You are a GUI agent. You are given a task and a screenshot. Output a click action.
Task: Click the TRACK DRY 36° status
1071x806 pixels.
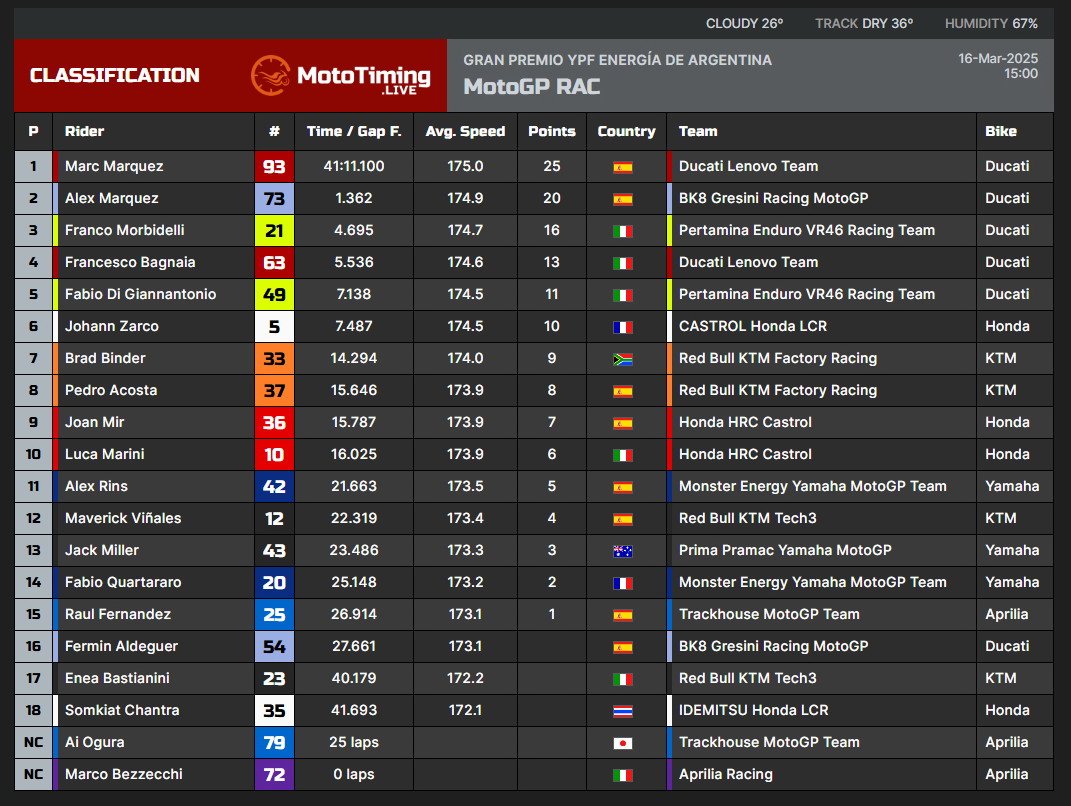click(x=864, y=24)
